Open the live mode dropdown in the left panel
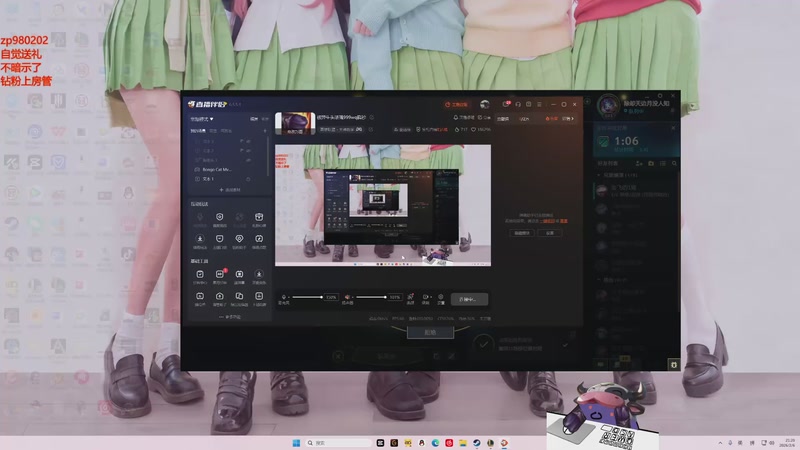800x450 pixels. 202,119
